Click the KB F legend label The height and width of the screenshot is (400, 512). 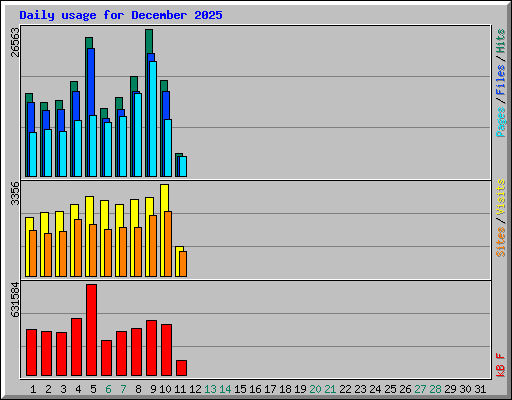501,365
